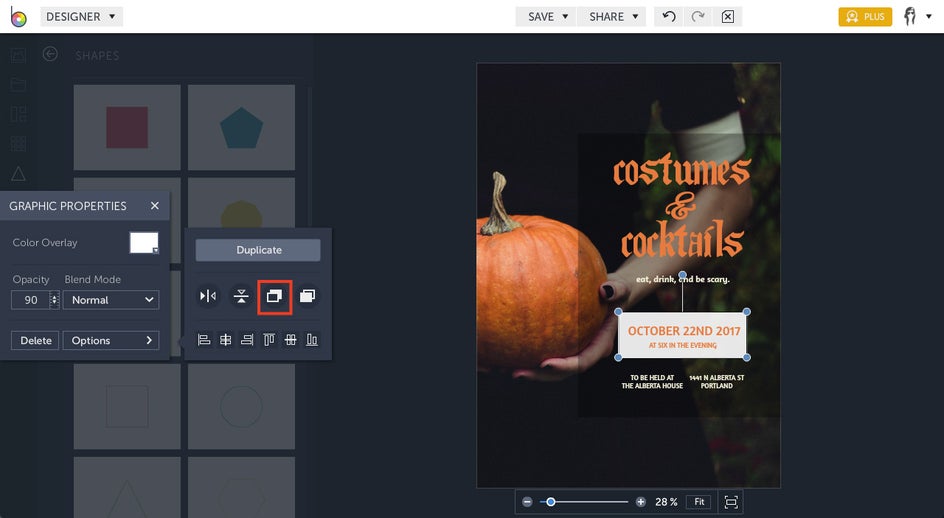Align selected graphic to top edge
944x518 pixels.
pyautogui.click(x=269, y=340)
